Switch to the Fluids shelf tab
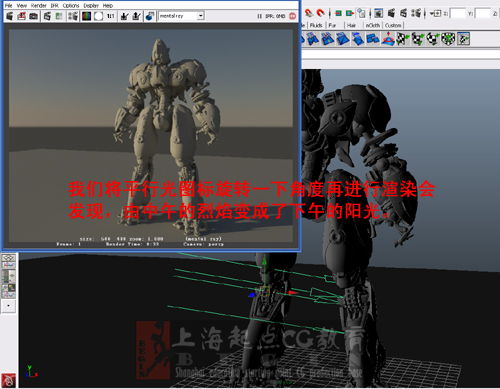 [316, 25]
